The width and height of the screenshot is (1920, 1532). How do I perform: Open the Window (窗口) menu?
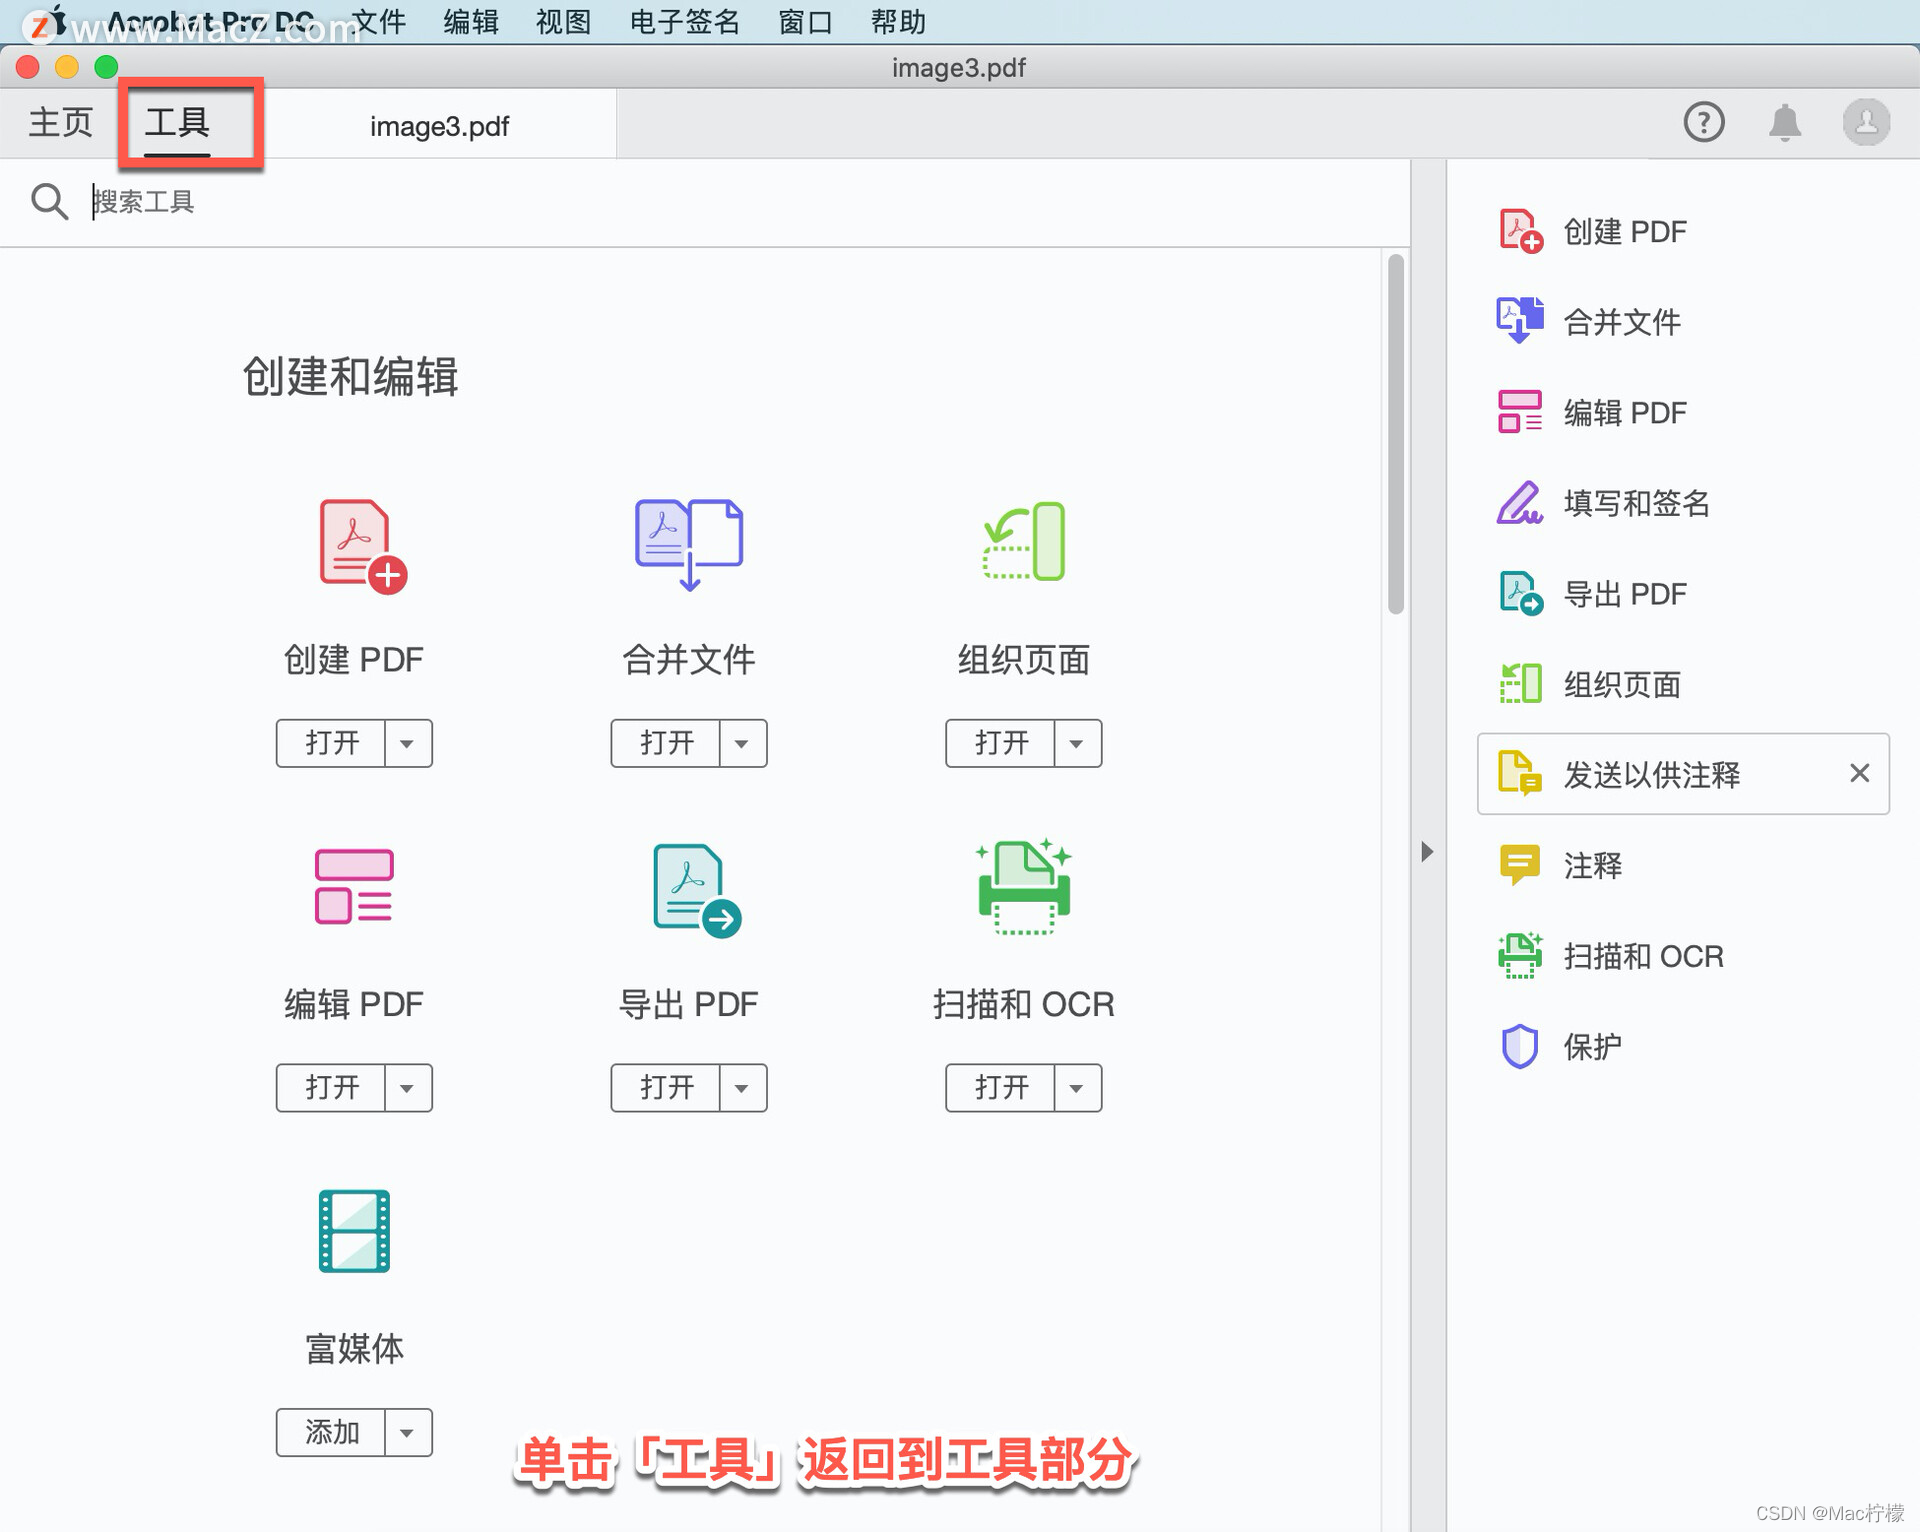point(805,21)
